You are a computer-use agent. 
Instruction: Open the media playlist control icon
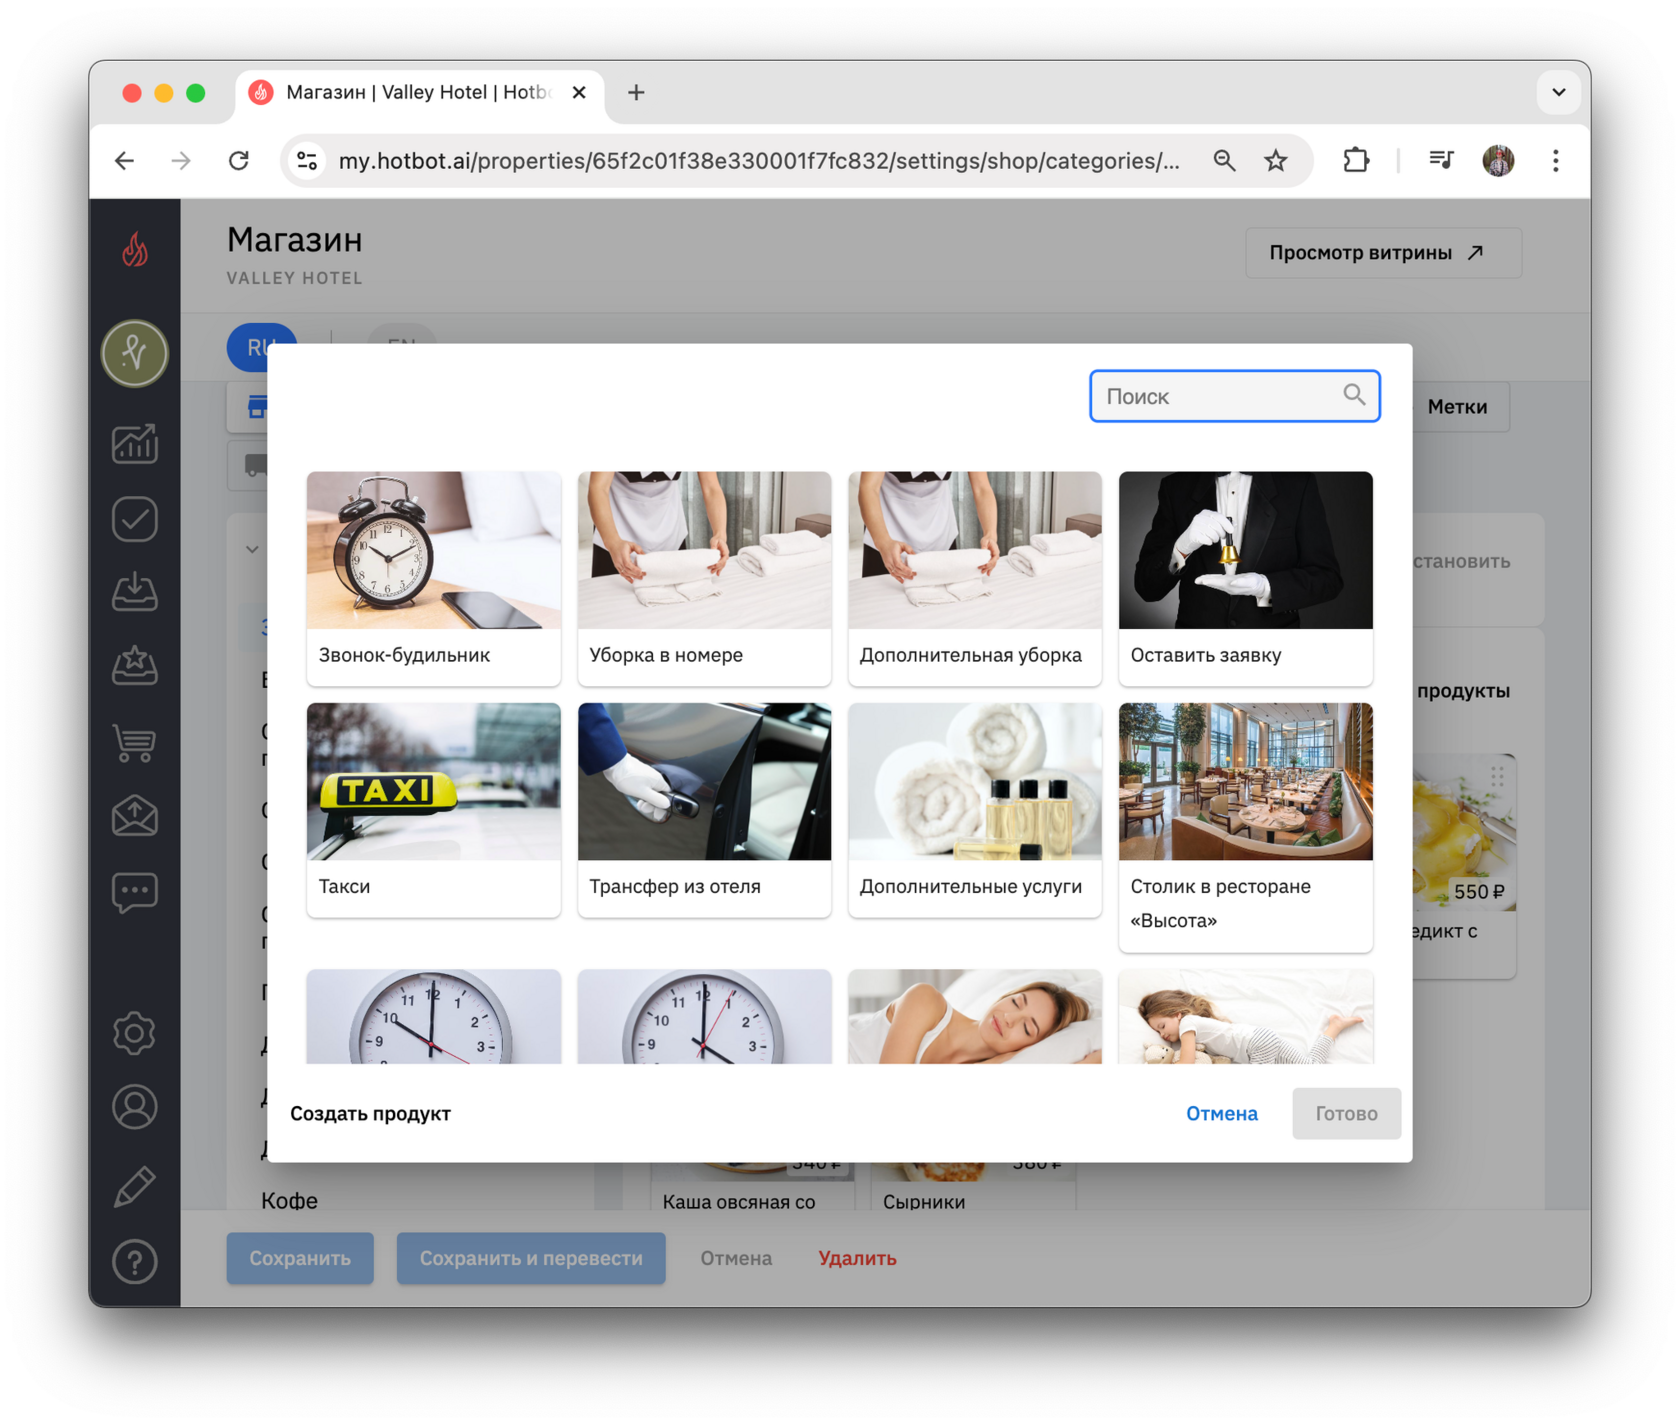coord(1441,161)
